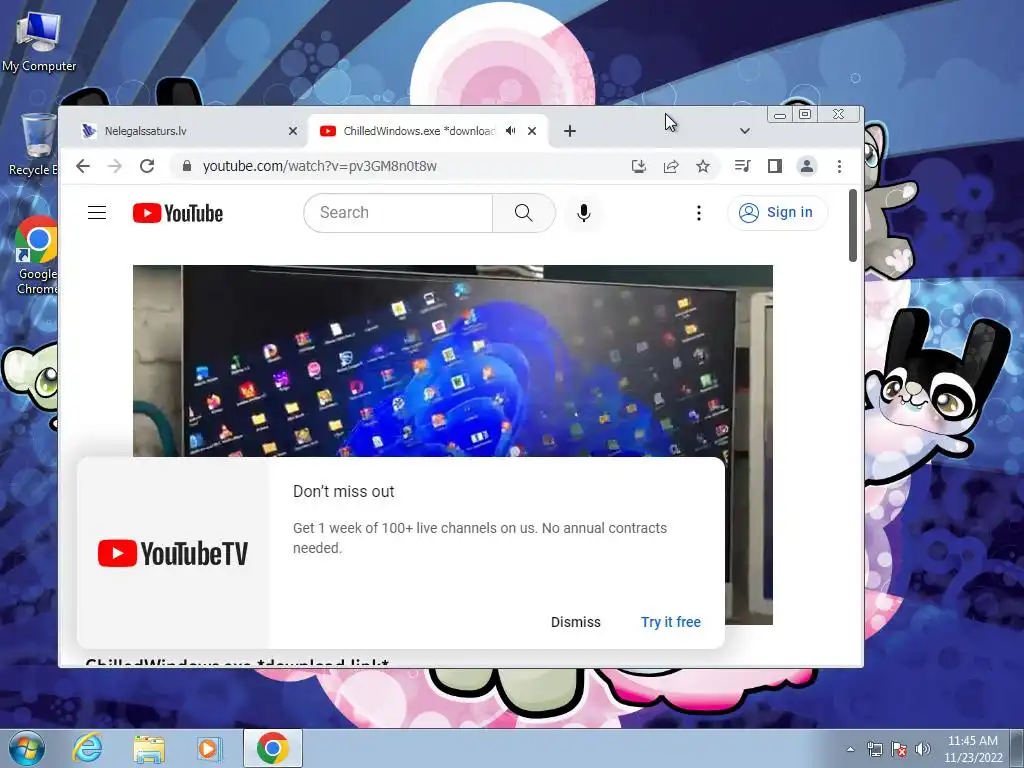Click Try it free
The height and width of the screenshot is (768, 1024).
(671, 622)
